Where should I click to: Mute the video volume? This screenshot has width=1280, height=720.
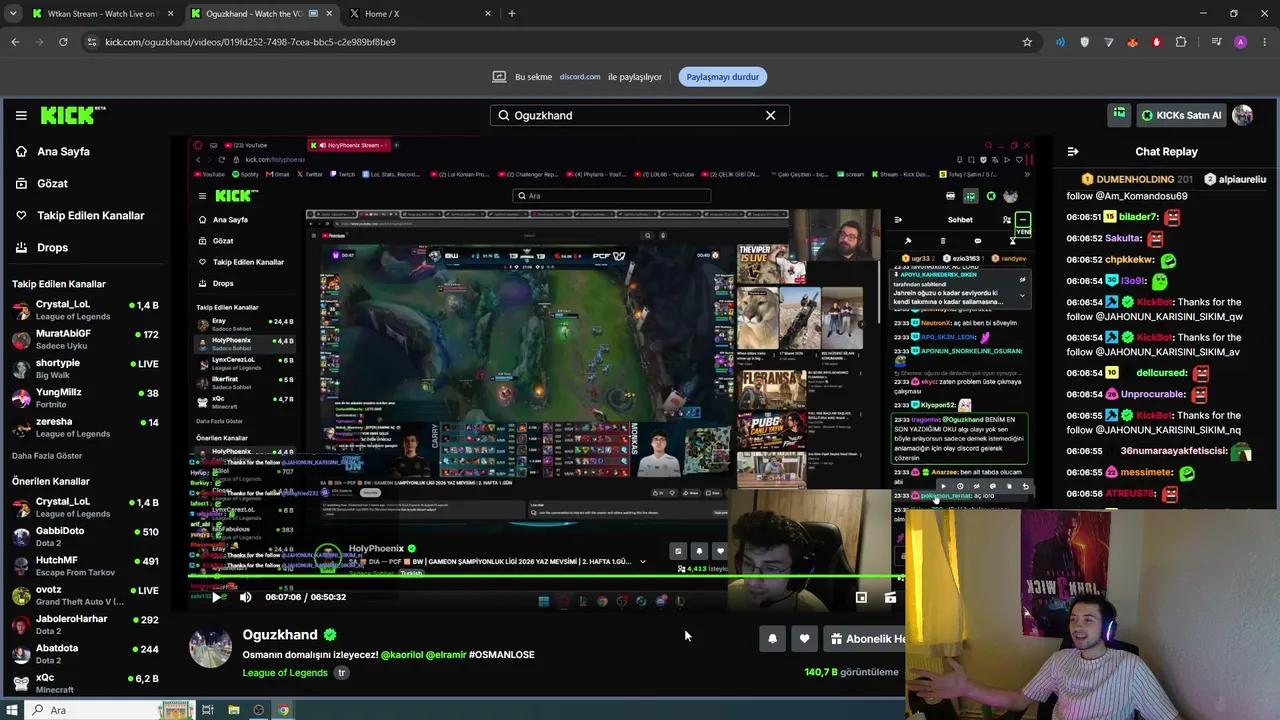246,597
